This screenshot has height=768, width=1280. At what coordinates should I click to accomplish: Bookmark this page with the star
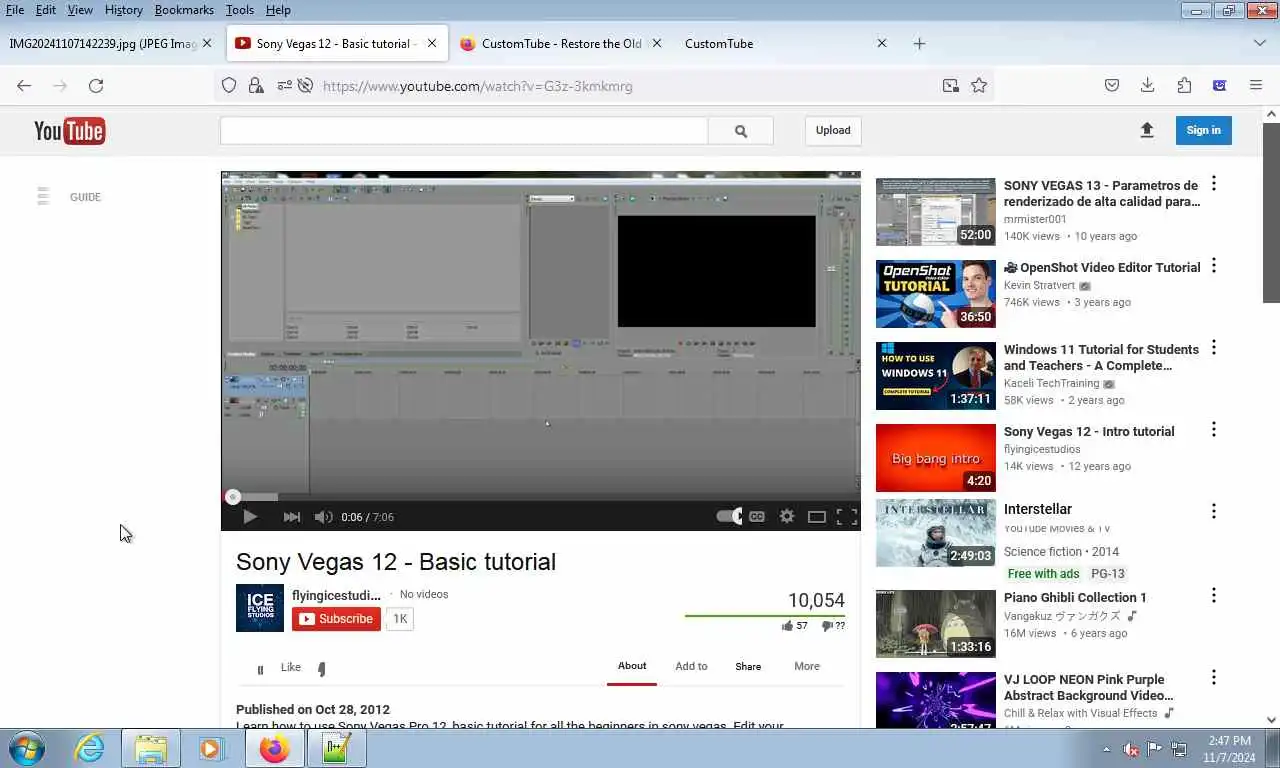tap(979, 86)
